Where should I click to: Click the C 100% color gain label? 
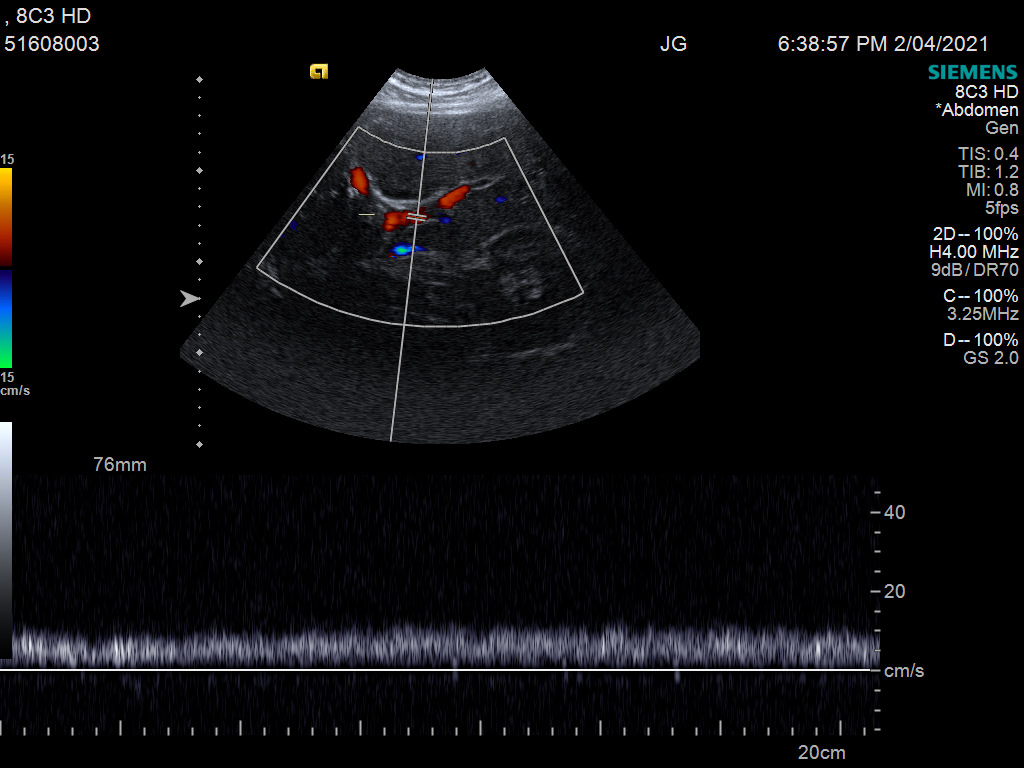[x=981, y=296]
